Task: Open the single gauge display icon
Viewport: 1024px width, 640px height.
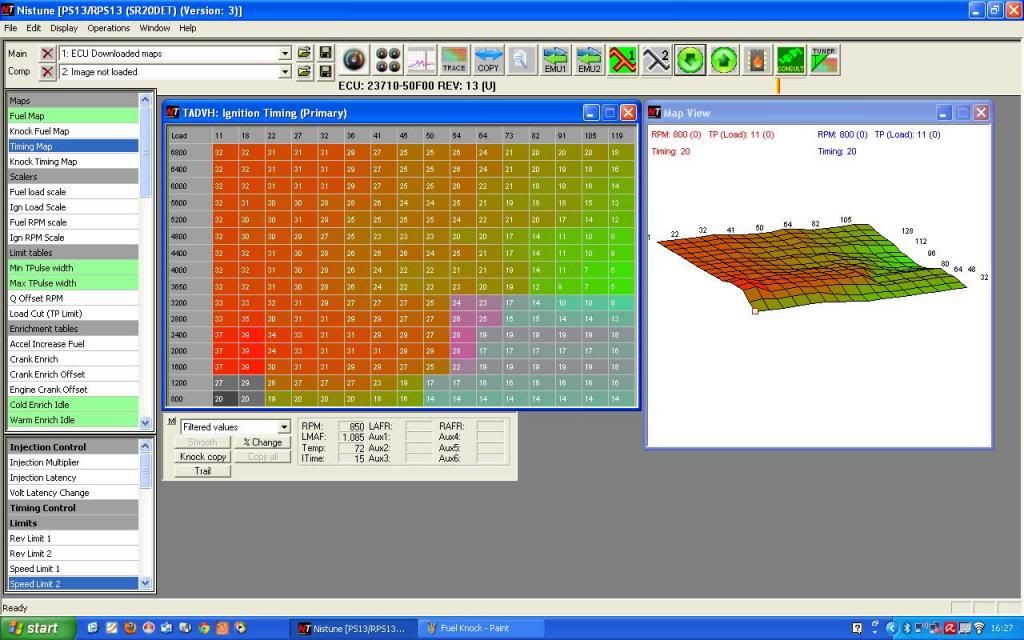Action: (x=355, y=60)
